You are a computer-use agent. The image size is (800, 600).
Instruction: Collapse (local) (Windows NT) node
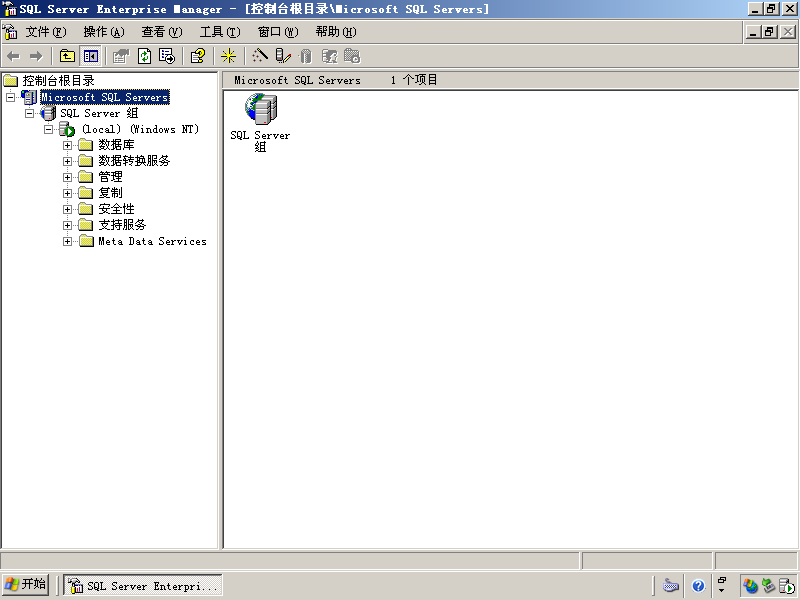[x=48, y=129]
